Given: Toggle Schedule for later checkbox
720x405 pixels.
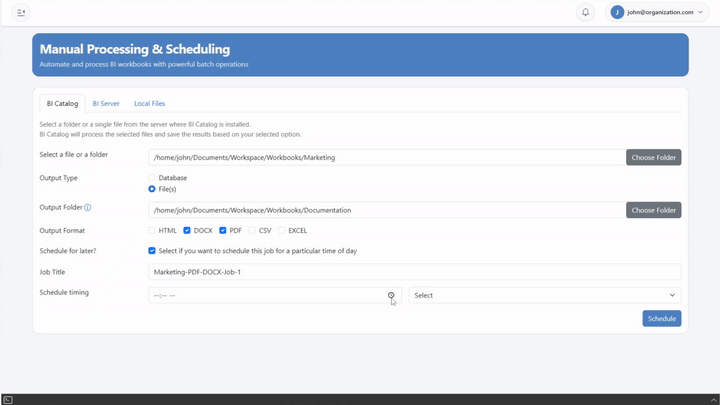Looking at the screenshot, I should coord(152,251).
